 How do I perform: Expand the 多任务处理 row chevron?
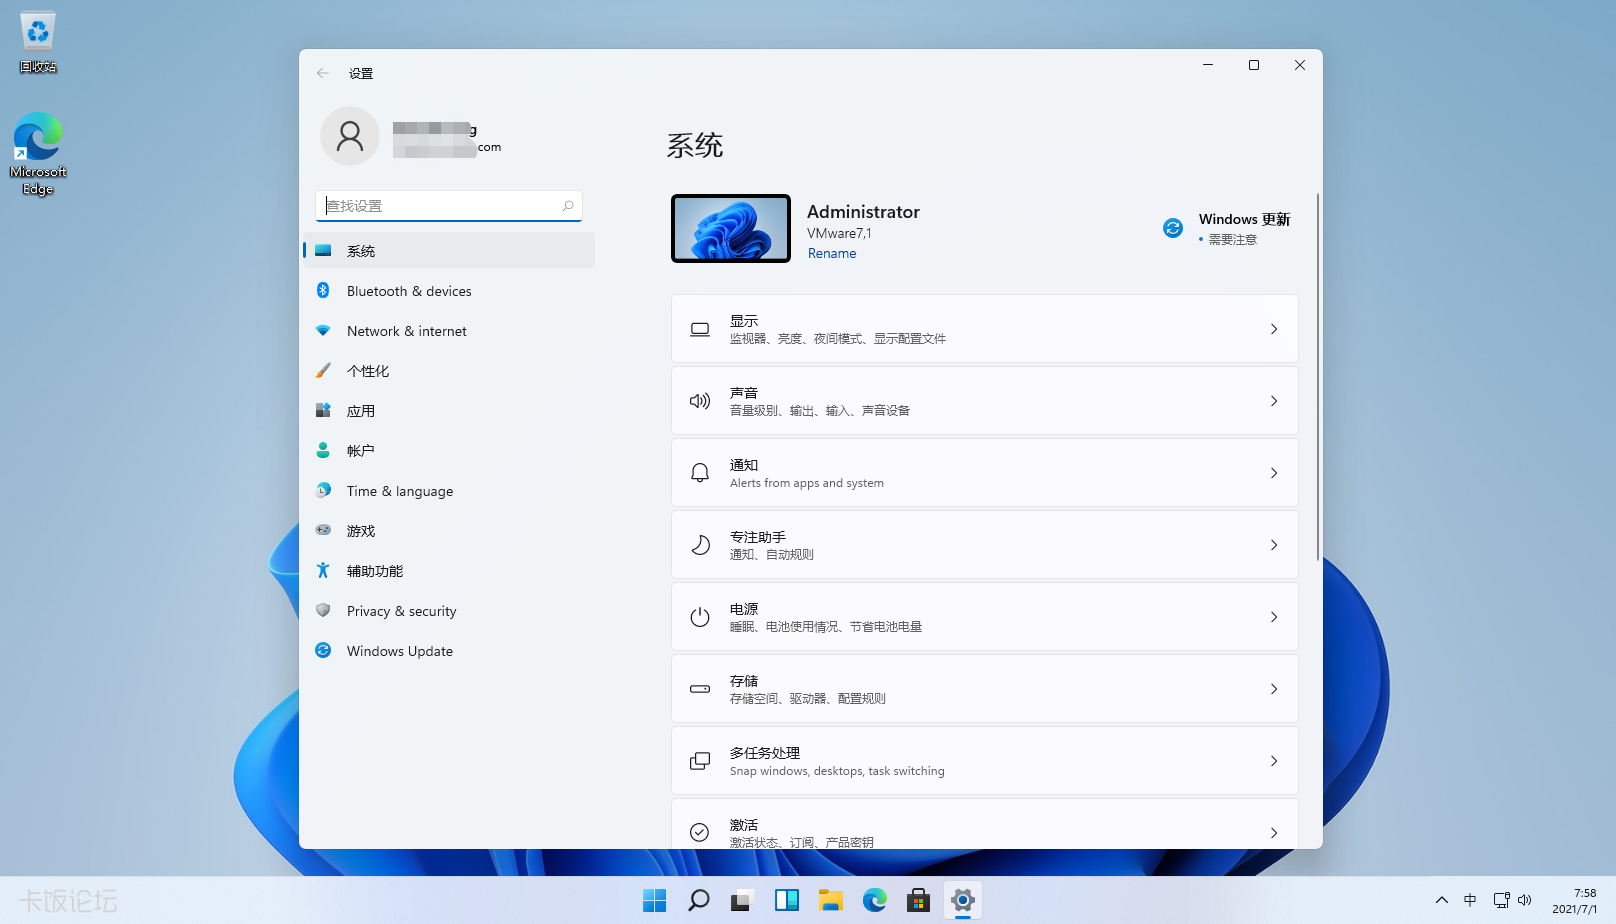(1274, 761)
